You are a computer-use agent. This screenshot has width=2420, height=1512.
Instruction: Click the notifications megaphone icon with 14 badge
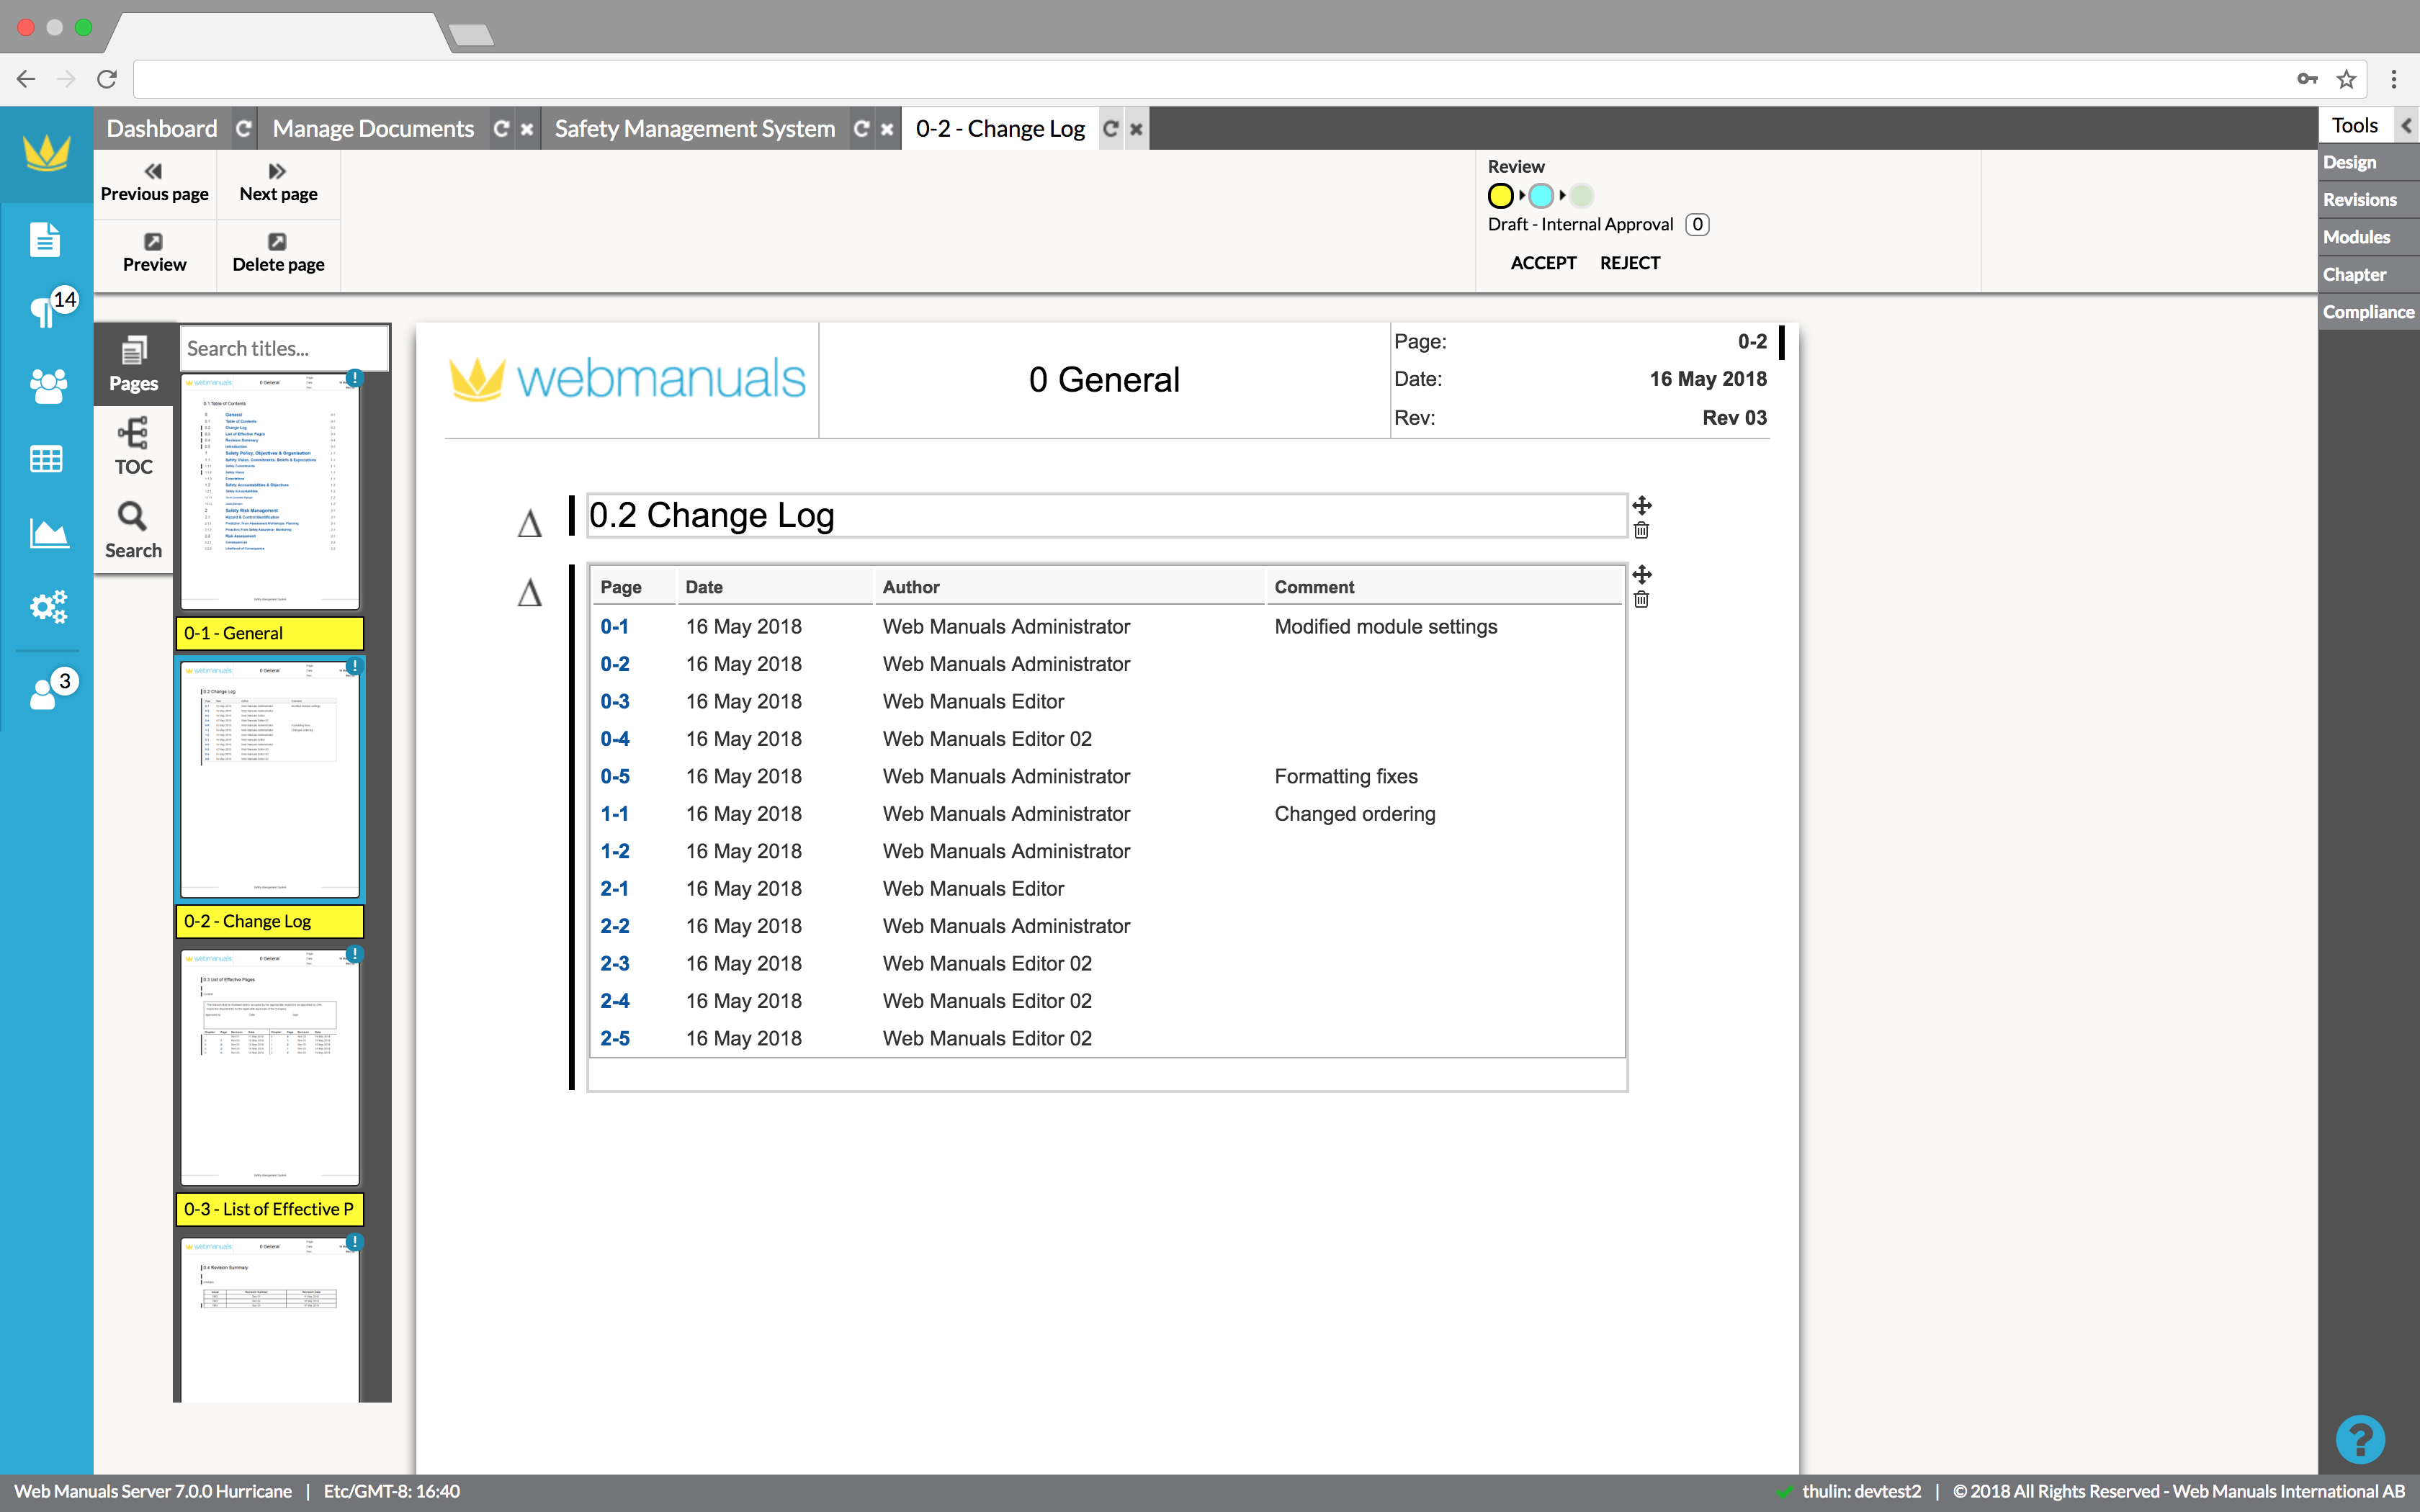(45, 312)
